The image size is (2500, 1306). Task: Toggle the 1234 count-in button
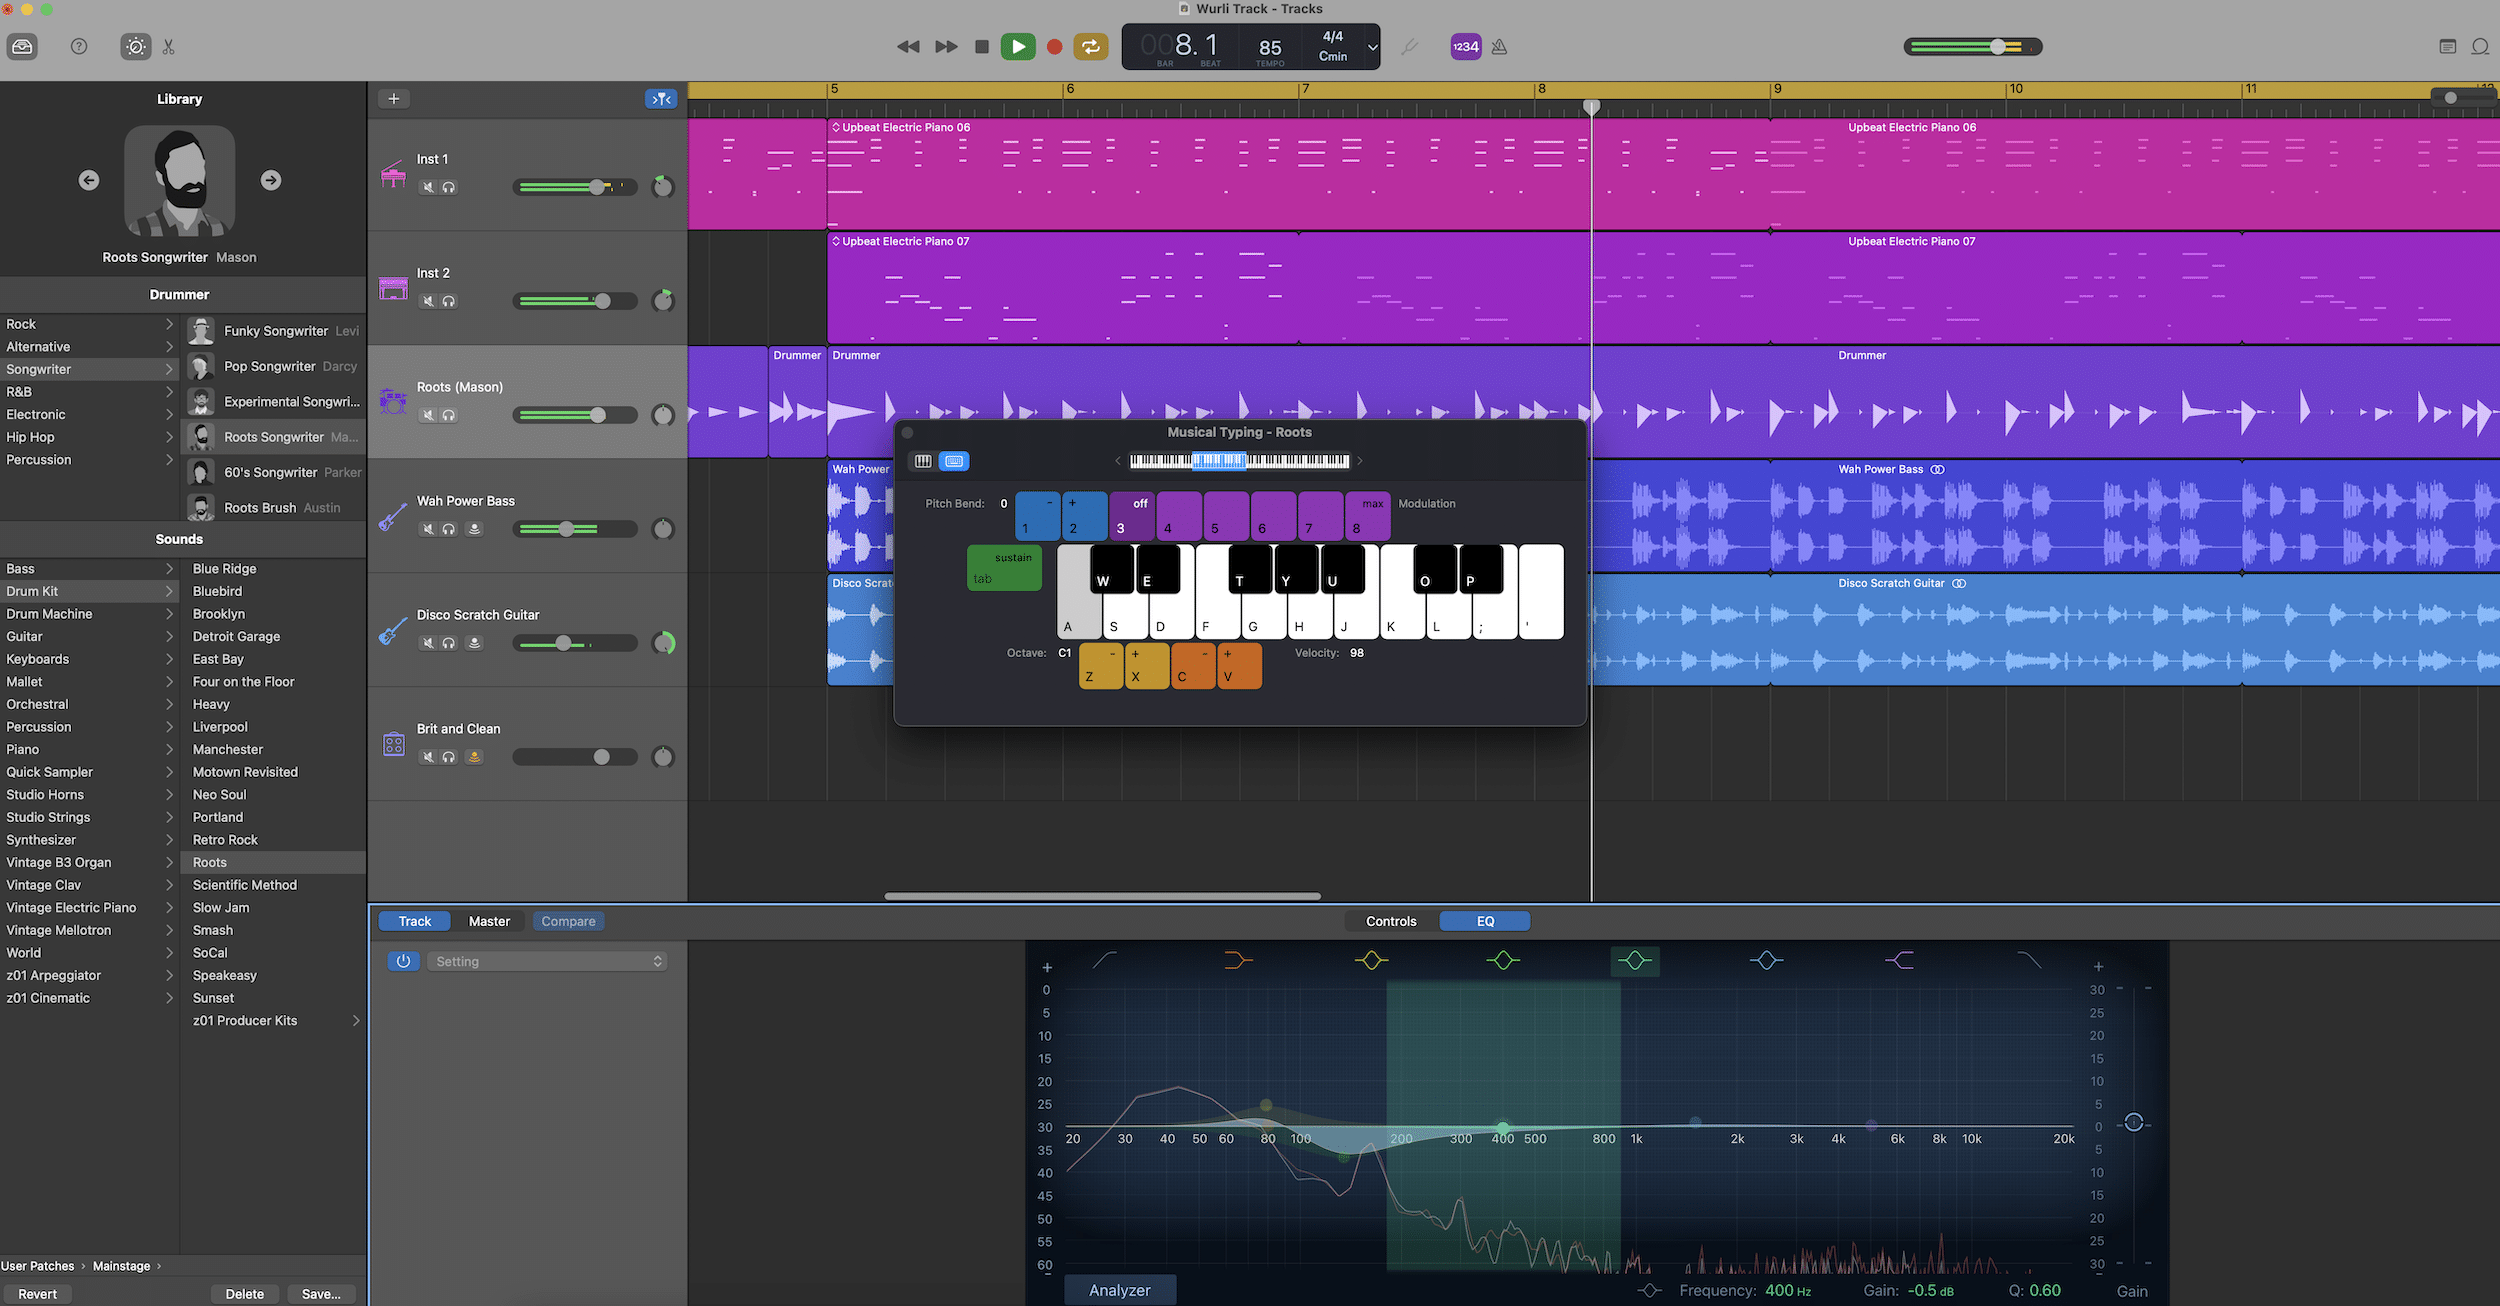coord(1466,47)
